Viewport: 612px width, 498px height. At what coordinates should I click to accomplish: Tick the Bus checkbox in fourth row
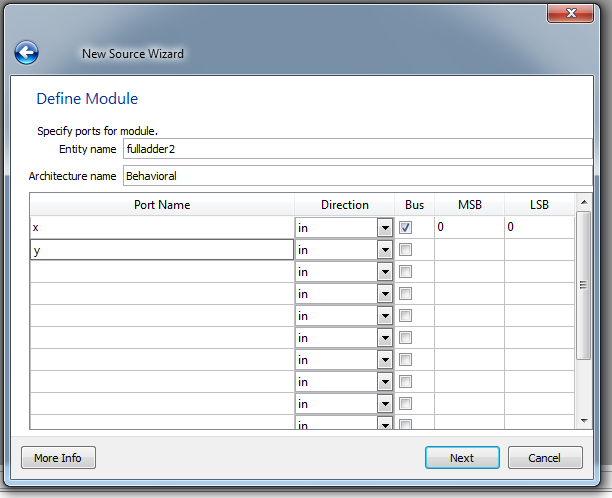point(406,294)
